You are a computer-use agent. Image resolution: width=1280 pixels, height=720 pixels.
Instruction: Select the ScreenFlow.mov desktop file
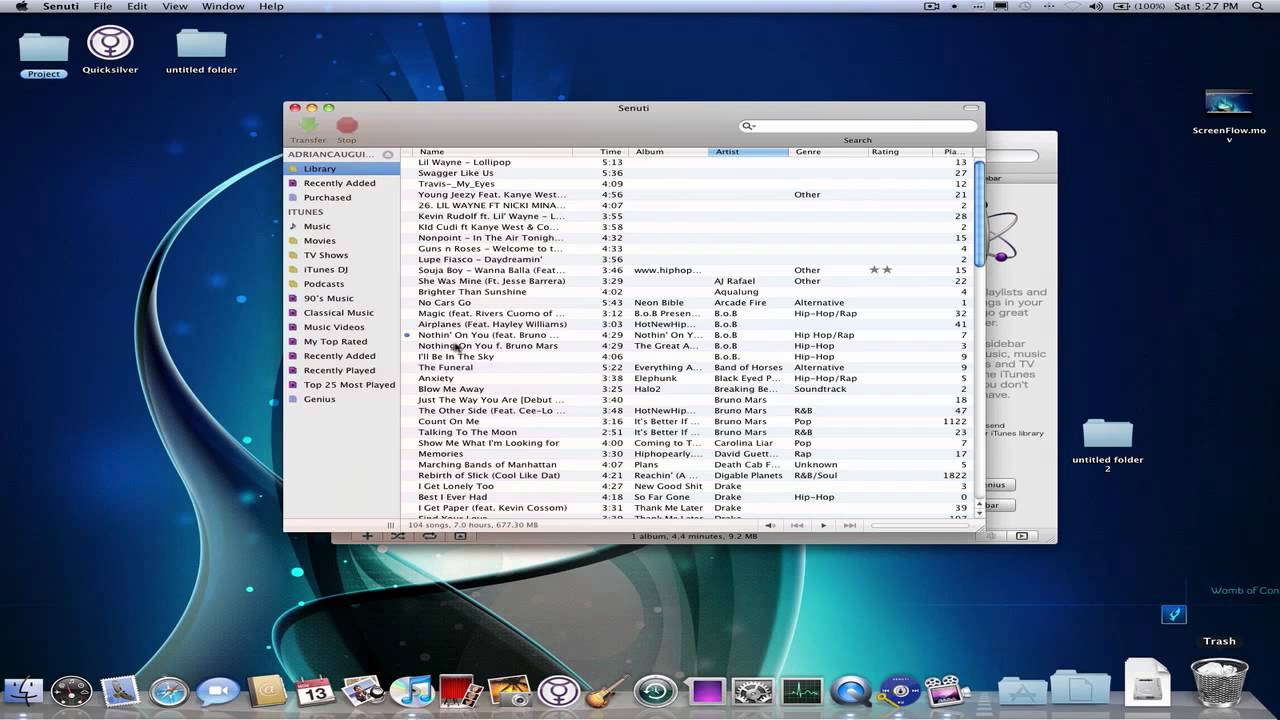[1229, 115]
